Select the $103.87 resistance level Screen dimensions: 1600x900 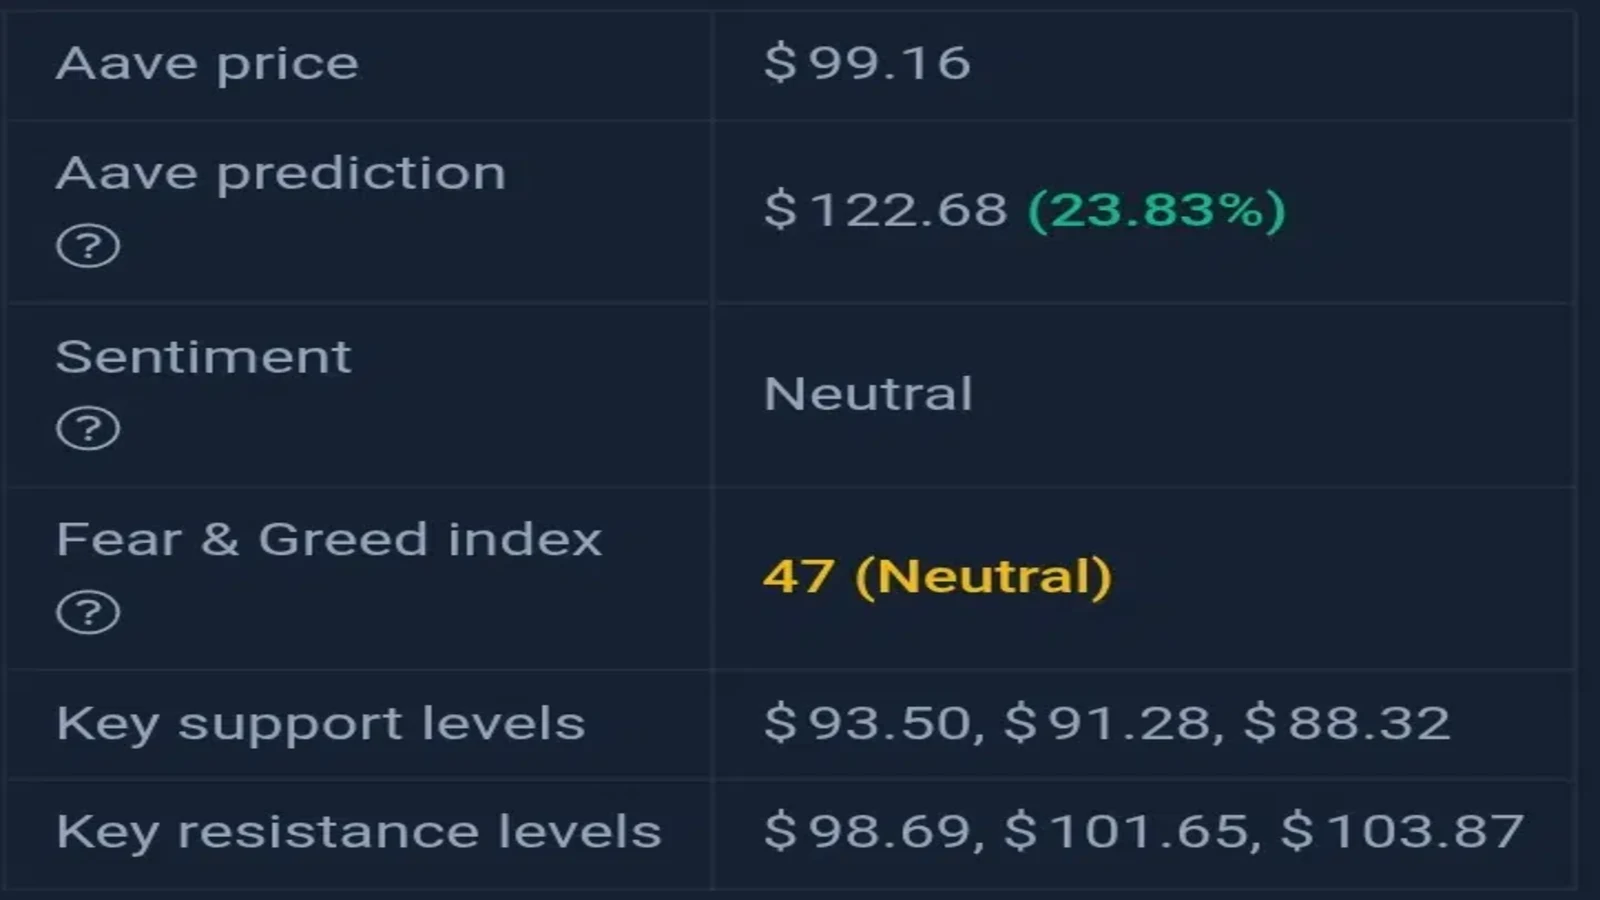pyautogui.click(x=1402, y=831)
